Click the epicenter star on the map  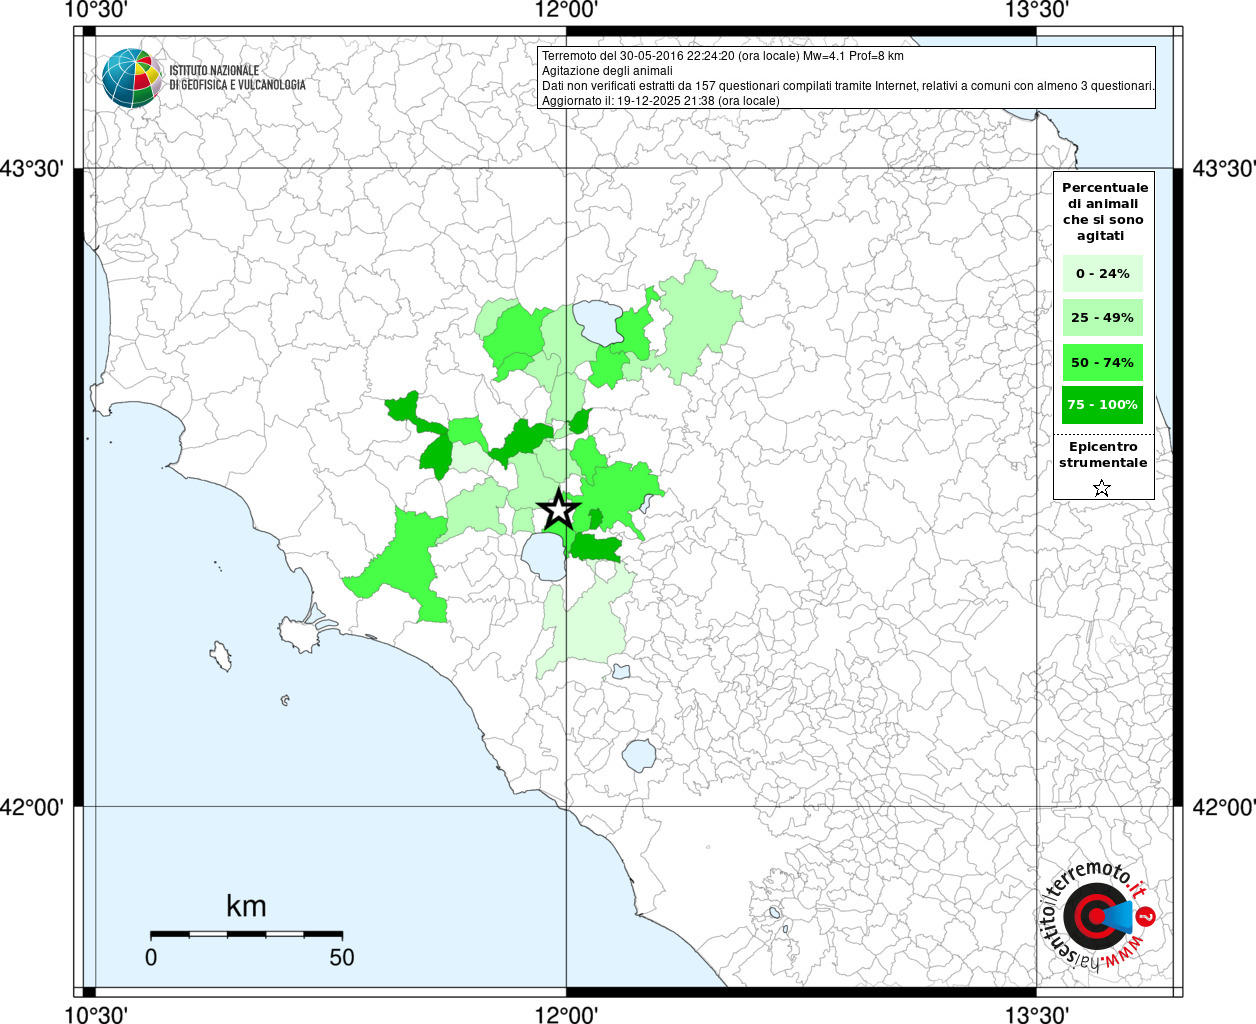coord(558,510)
